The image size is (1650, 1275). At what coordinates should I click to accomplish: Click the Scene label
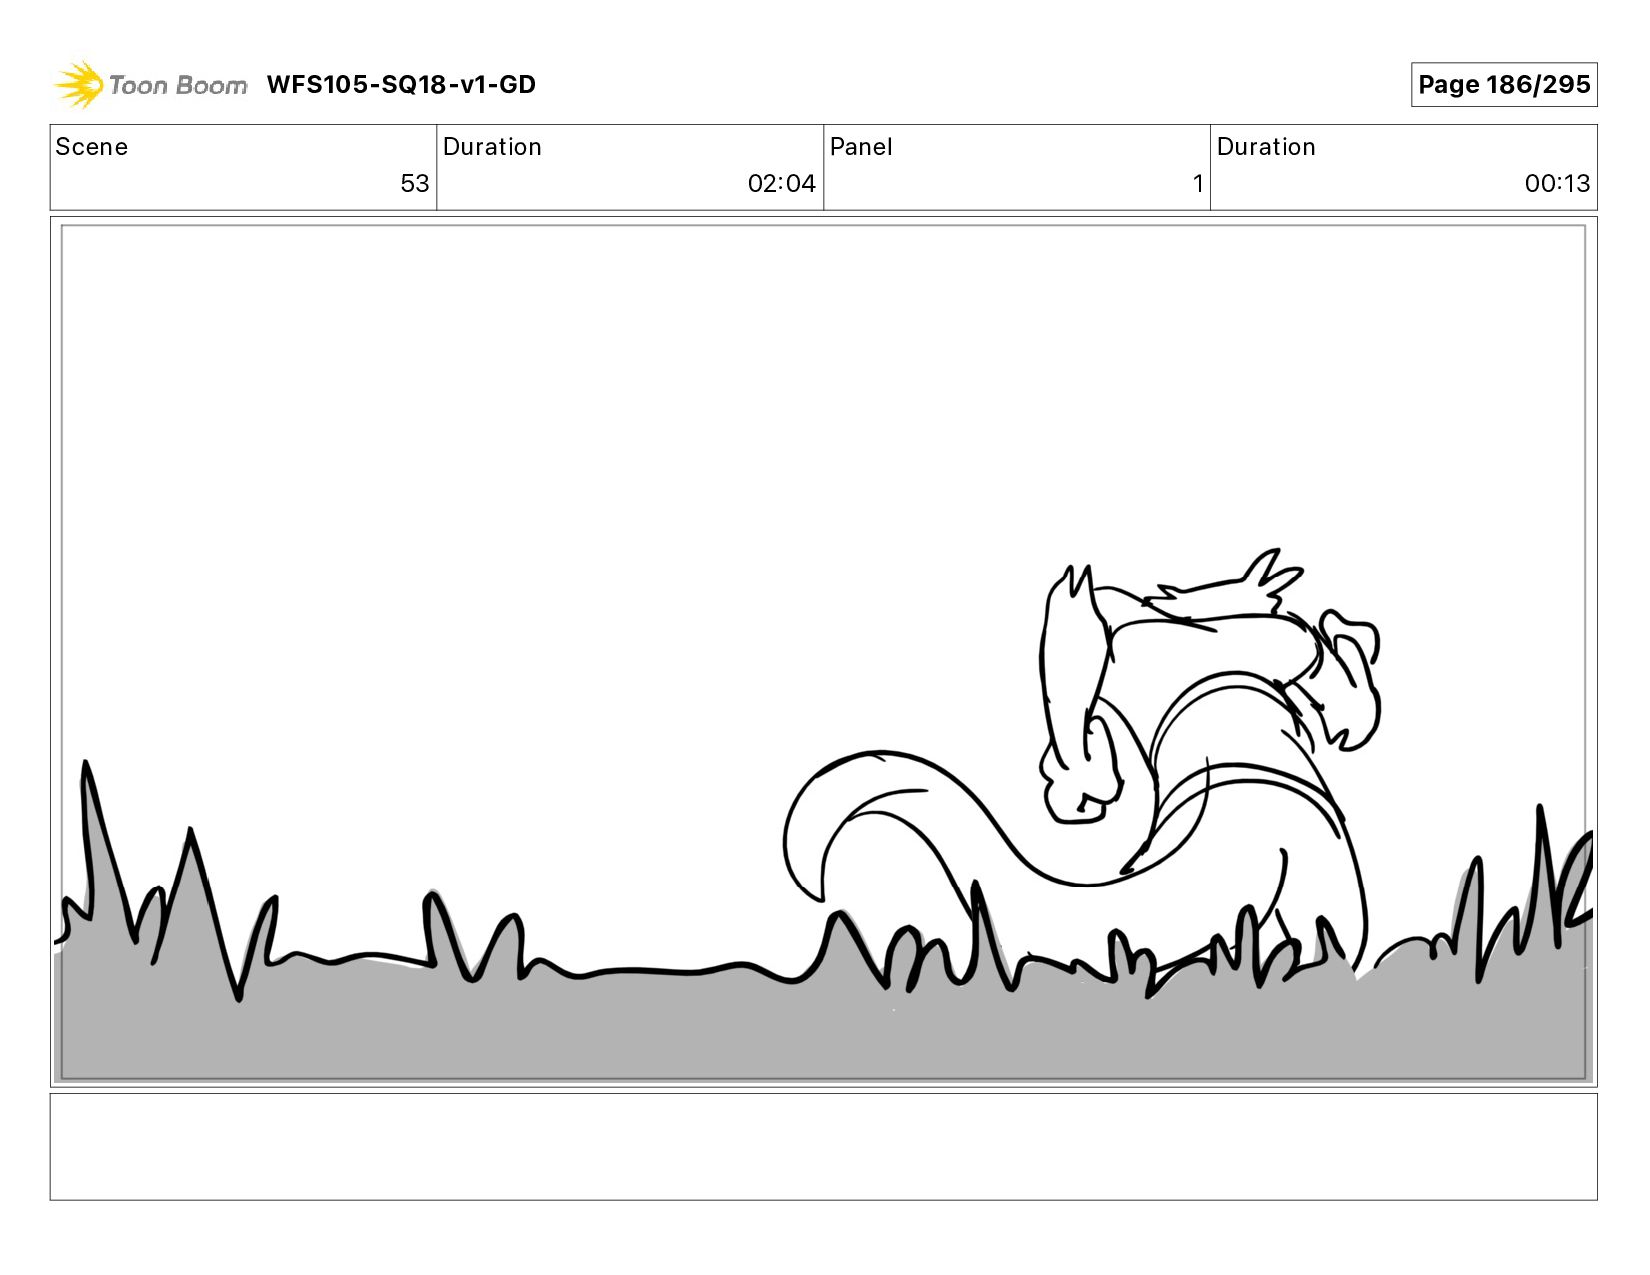[92, 147]
